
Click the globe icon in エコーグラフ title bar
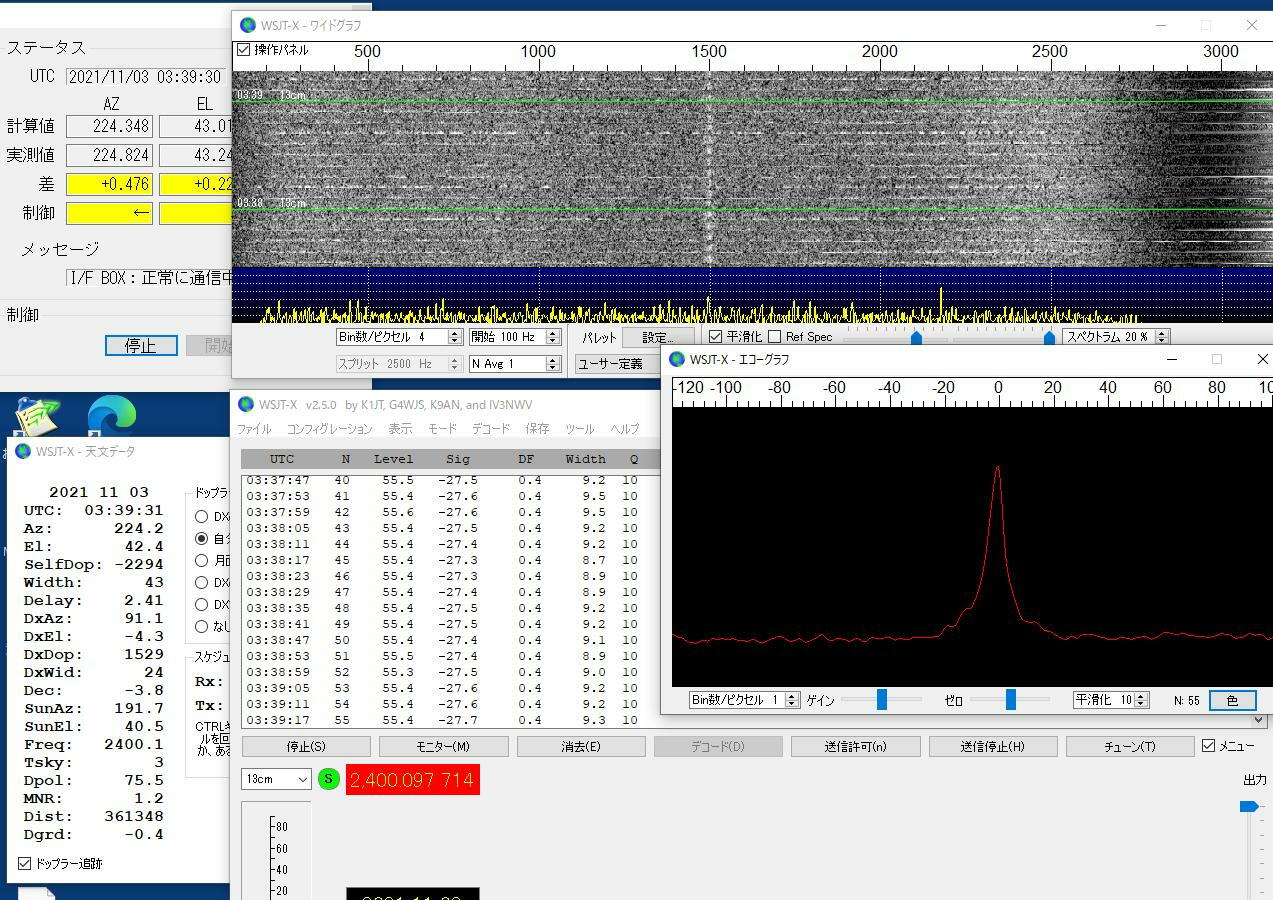pyautogui.click(x=677, y=359)
